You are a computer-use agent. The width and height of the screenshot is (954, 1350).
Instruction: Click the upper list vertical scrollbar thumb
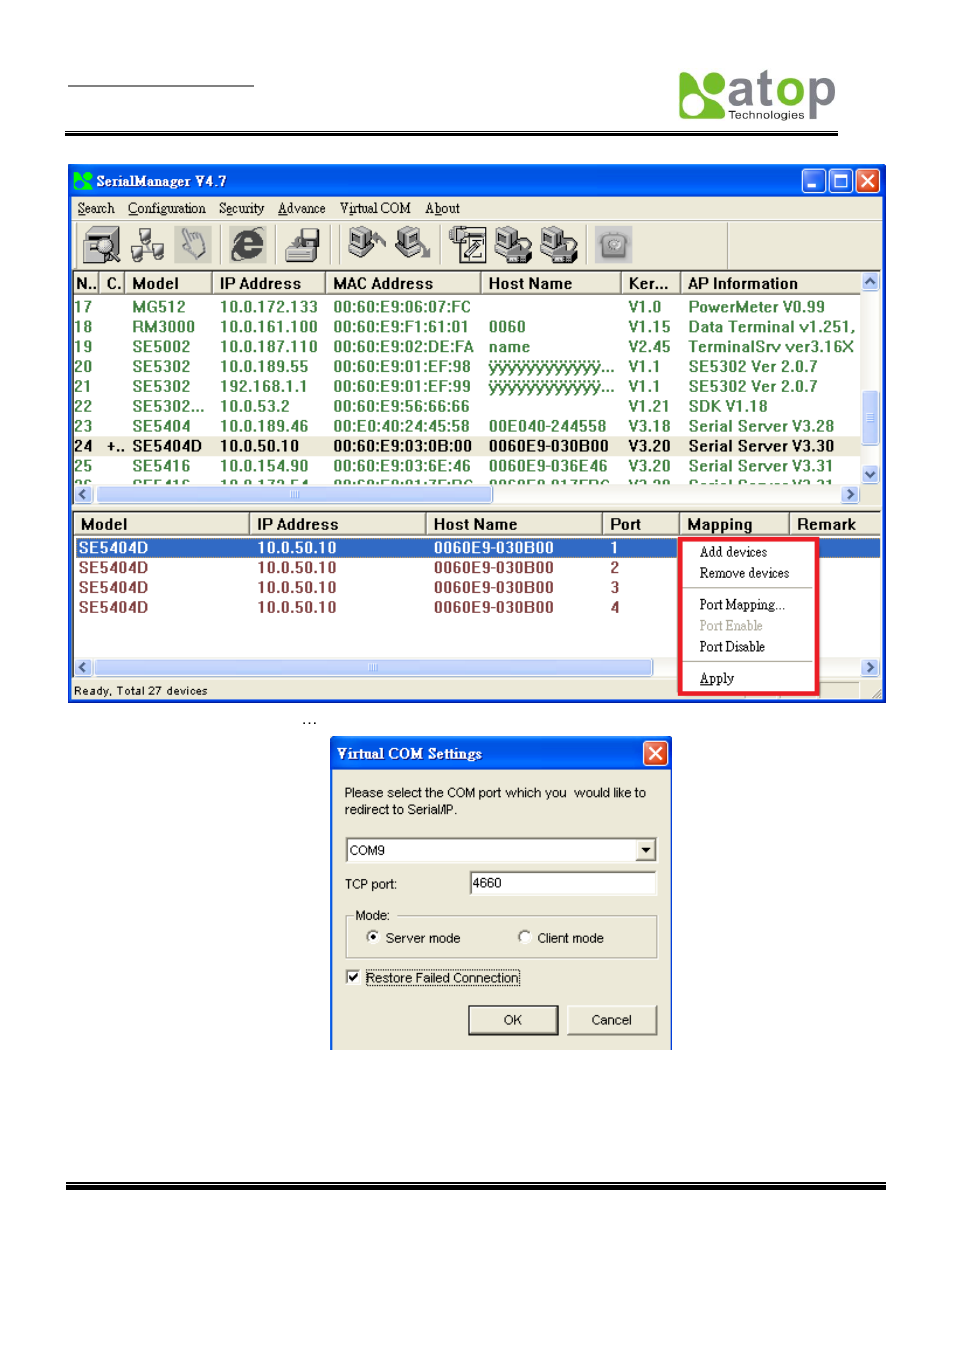click(870, 417)
